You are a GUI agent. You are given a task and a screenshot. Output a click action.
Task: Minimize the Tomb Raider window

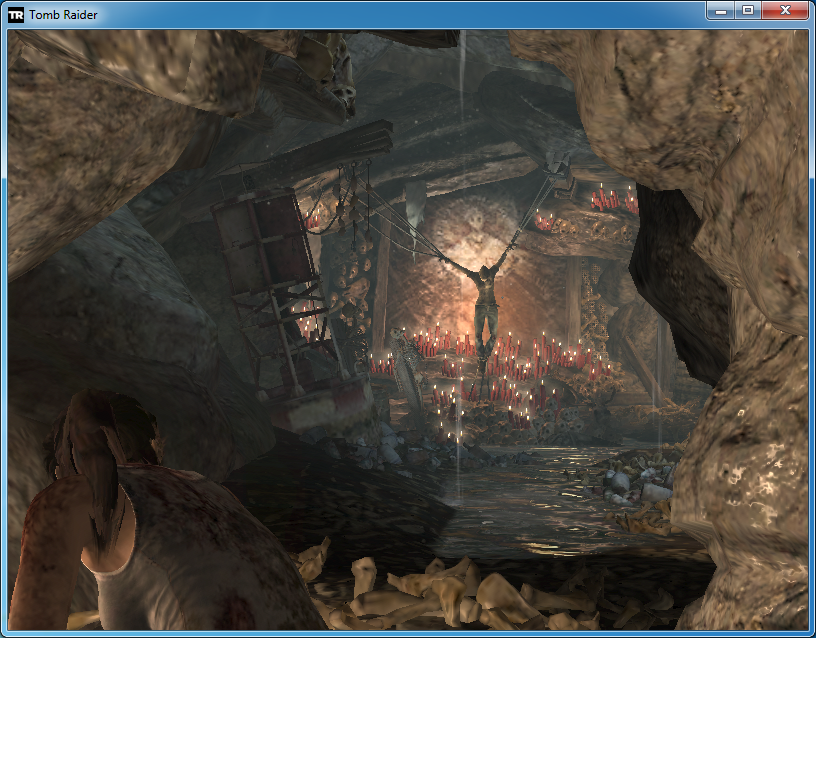click(x=720, y=10)
